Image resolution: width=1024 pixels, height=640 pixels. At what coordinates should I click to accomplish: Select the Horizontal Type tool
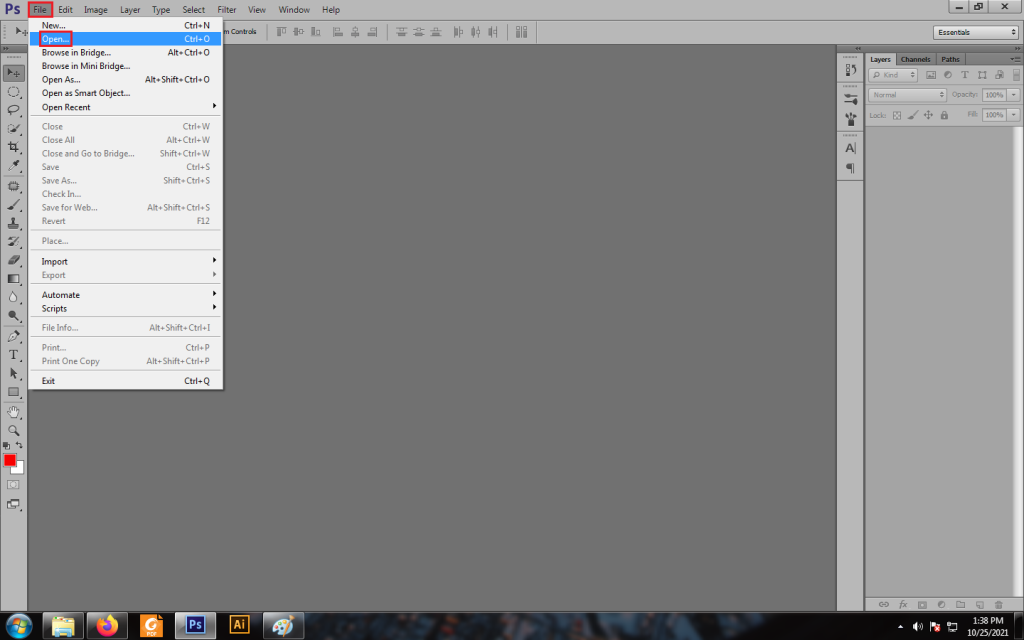tap(14, 355)
